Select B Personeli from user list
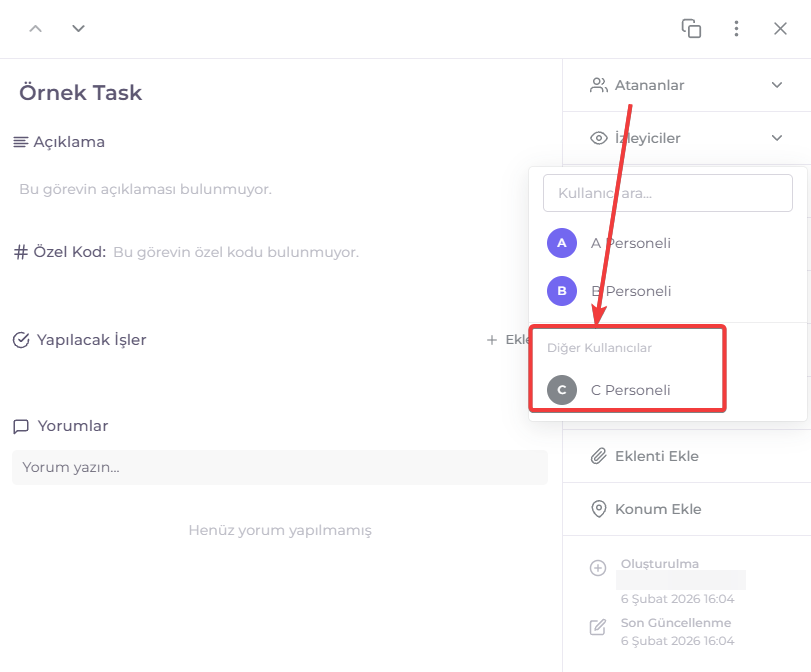Viewport: 811px width, 672px height. pos(630,291)
